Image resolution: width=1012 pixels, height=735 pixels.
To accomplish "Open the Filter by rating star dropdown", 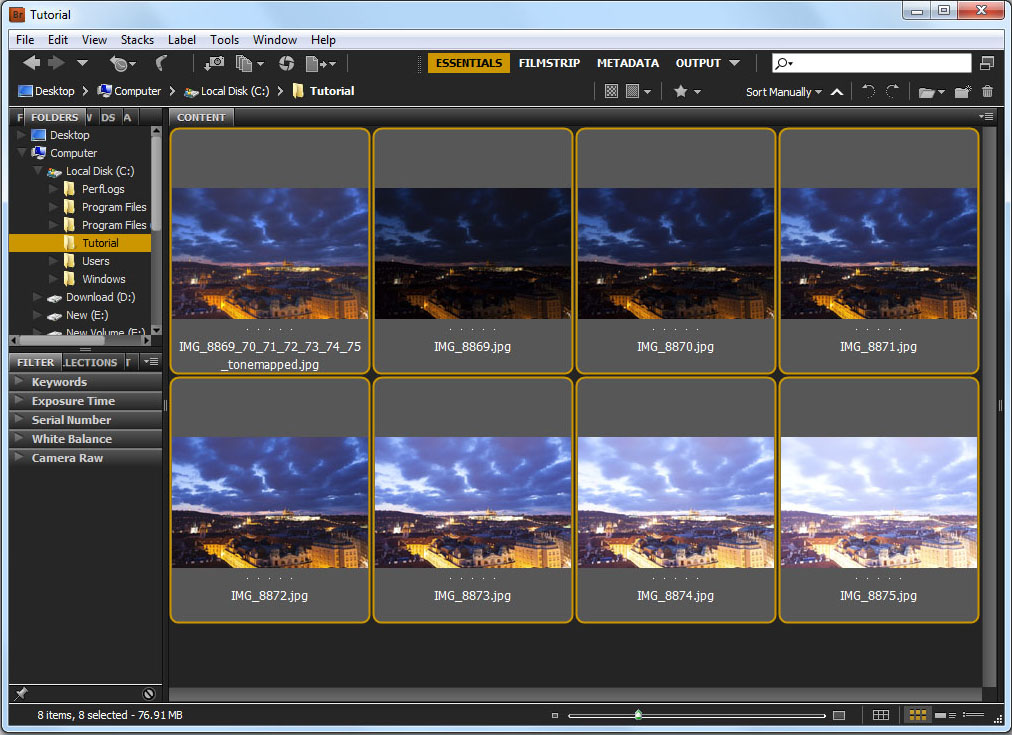I will click(x=686, y=91).
